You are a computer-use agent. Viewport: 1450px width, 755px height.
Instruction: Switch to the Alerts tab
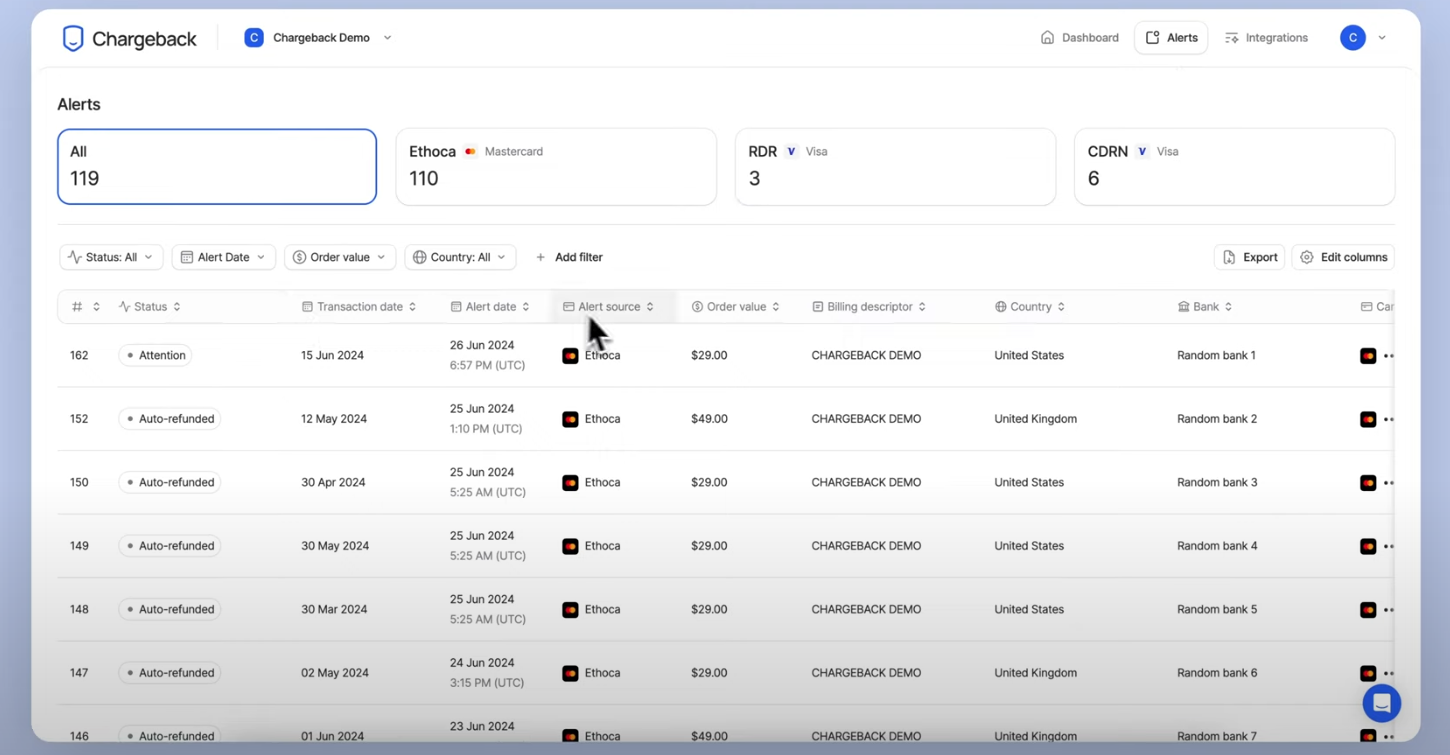tap(1170, 37)
